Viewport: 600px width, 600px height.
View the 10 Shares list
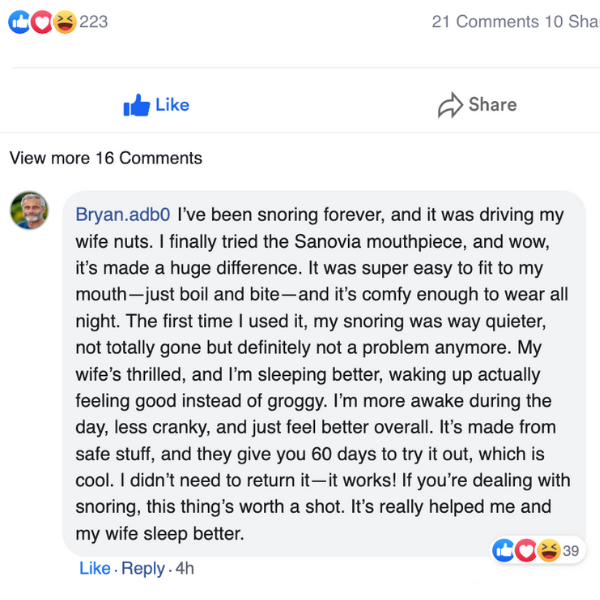(571, 22)
